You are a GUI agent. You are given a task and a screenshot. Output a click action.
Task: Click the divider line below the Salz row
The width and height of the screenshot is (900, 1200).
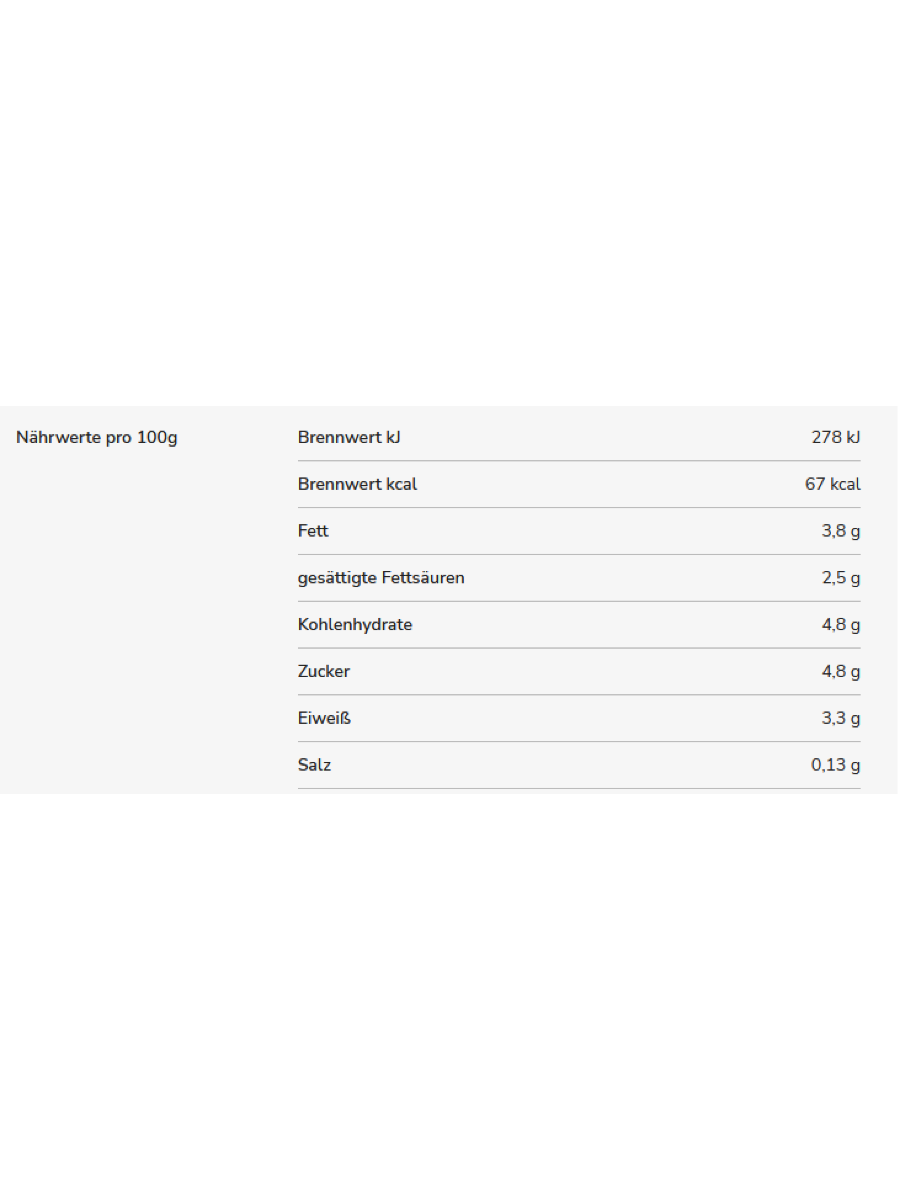pos(578,788)
